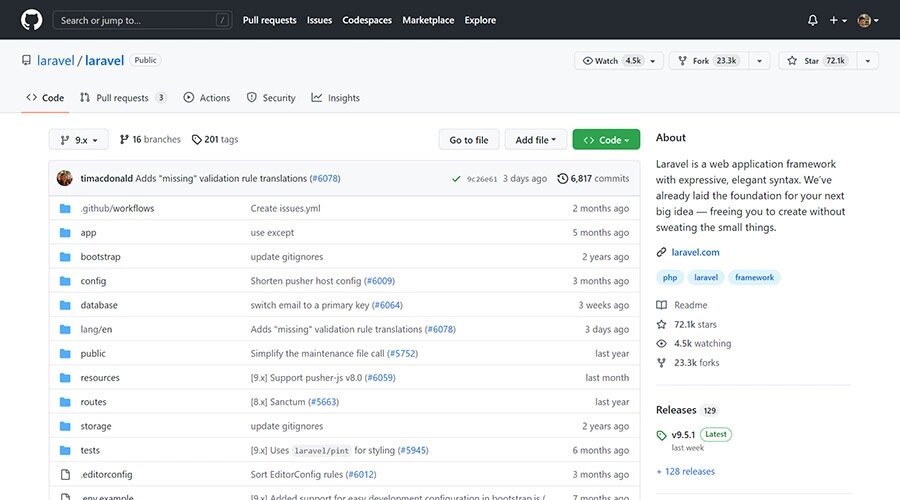The width and height of the screenshot is (900, 500).
Task: Click the php topic tag
Action: 670,277
